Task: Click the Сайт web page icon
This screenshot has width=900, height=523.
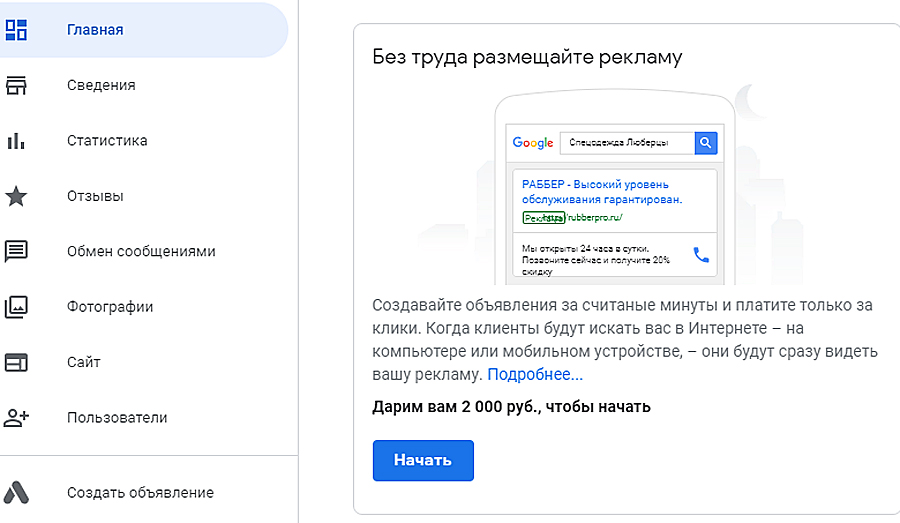Action: [x=16, y=362]
